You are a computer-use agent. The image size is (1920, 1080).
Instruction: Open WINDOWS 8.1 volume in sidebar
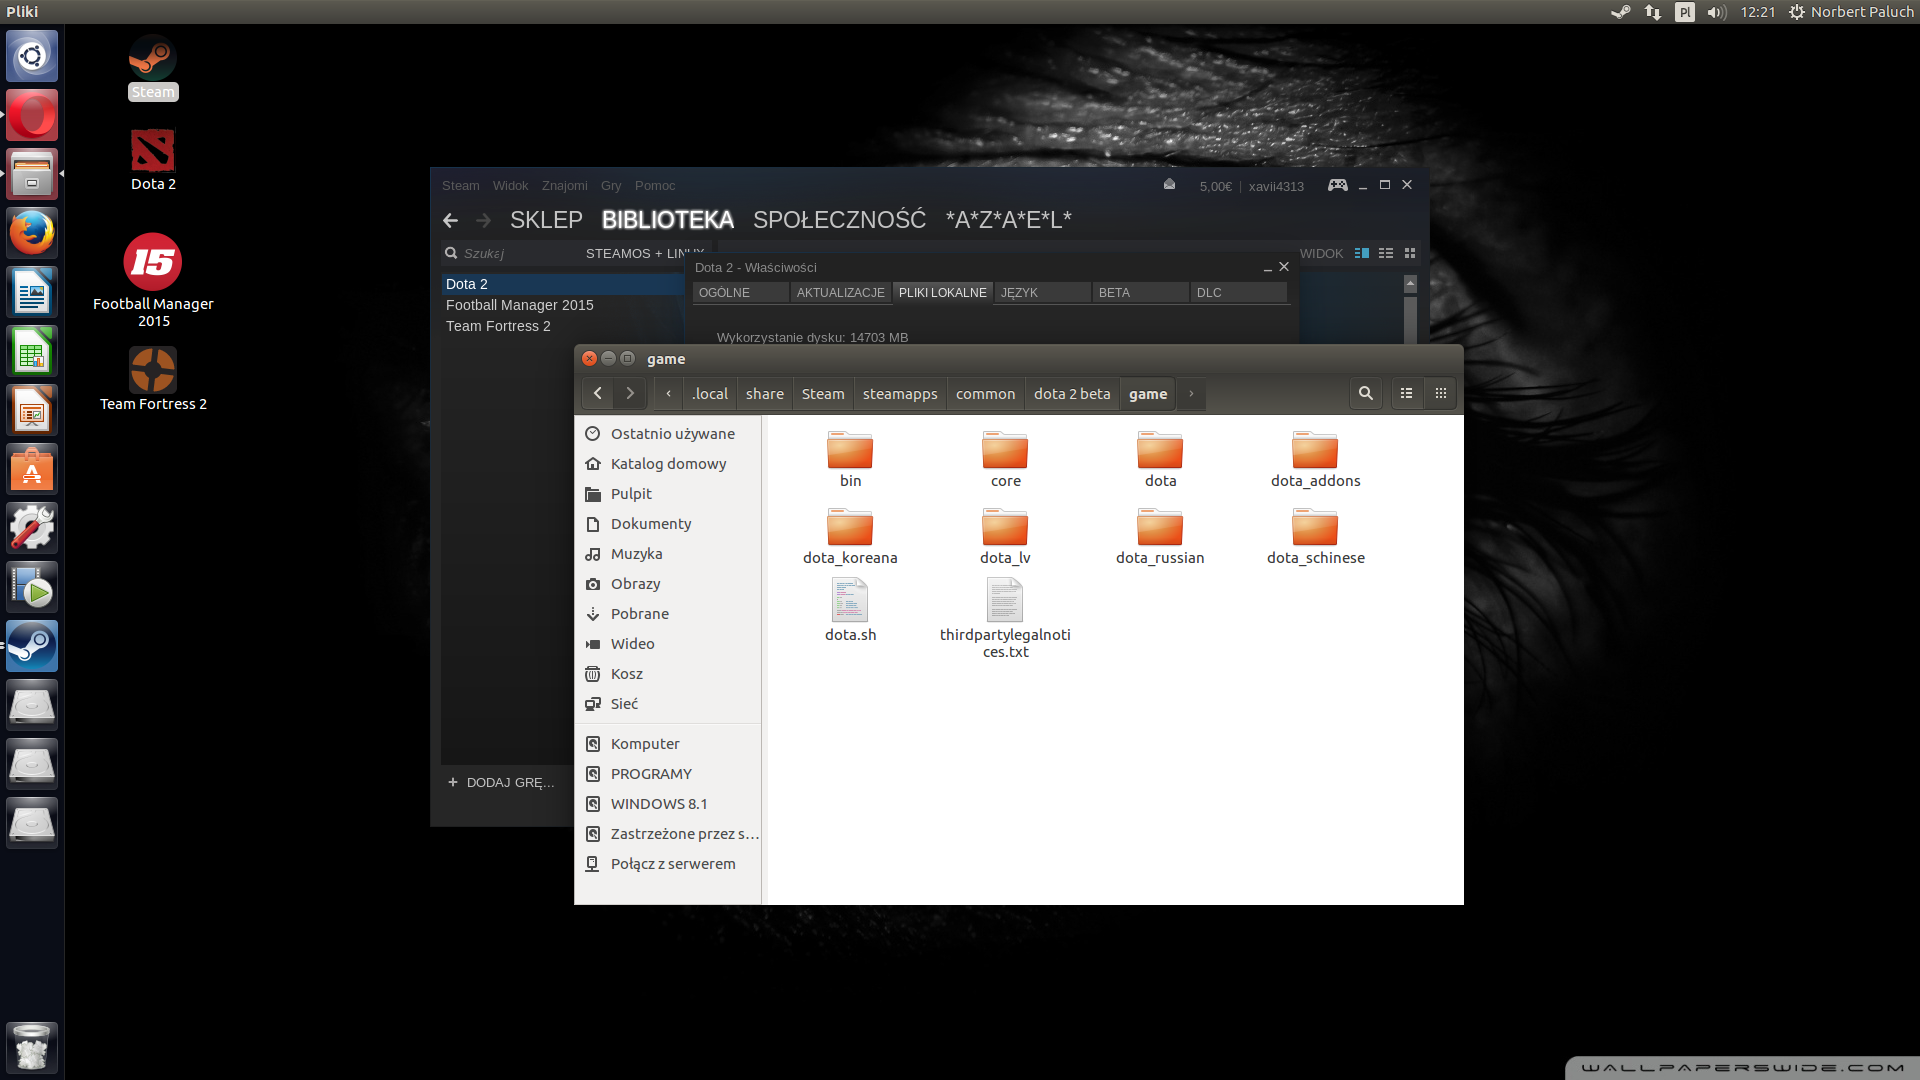pyautogui.click(x=668, y=803)
